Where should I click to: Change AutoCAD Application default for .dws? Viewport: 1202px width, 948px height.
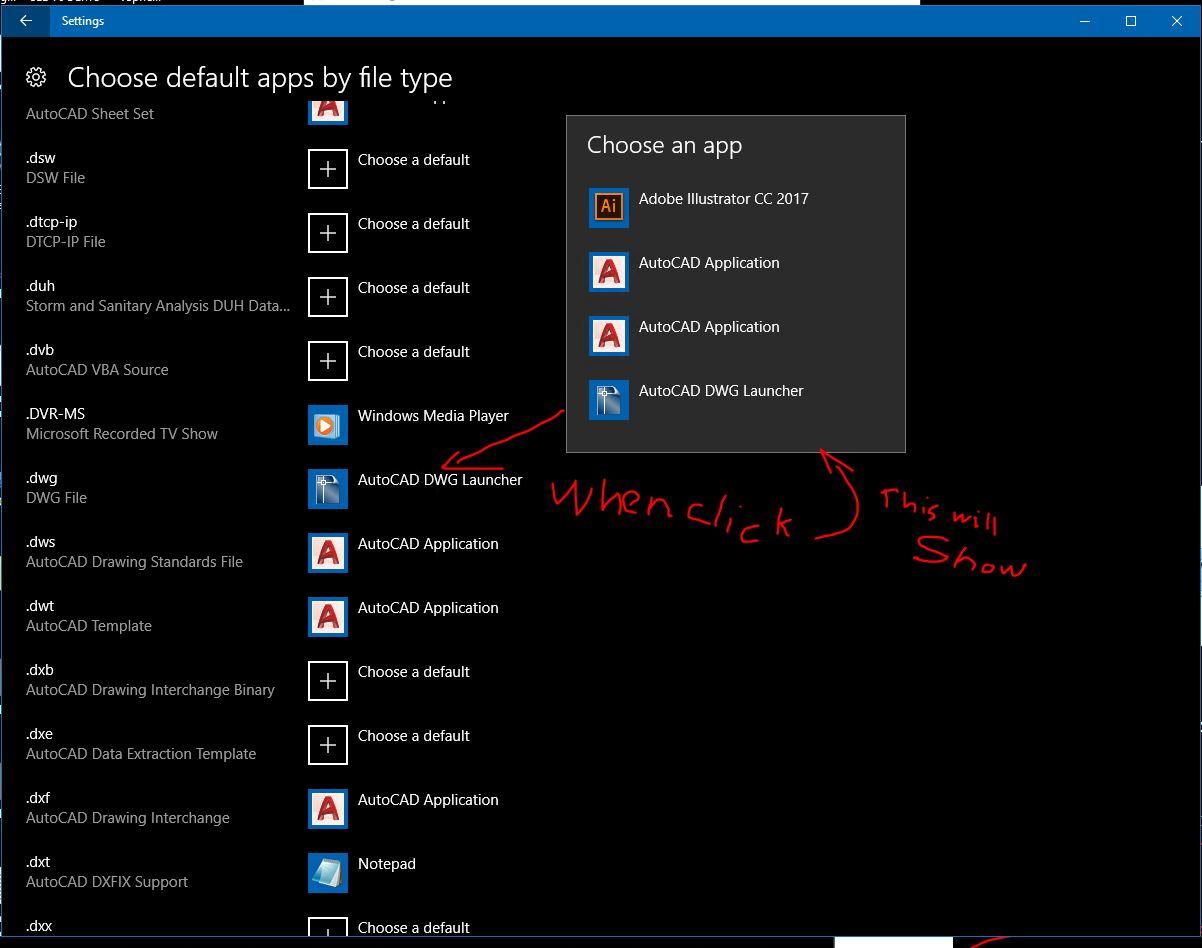pyautogui.click(x=428, y=544)
